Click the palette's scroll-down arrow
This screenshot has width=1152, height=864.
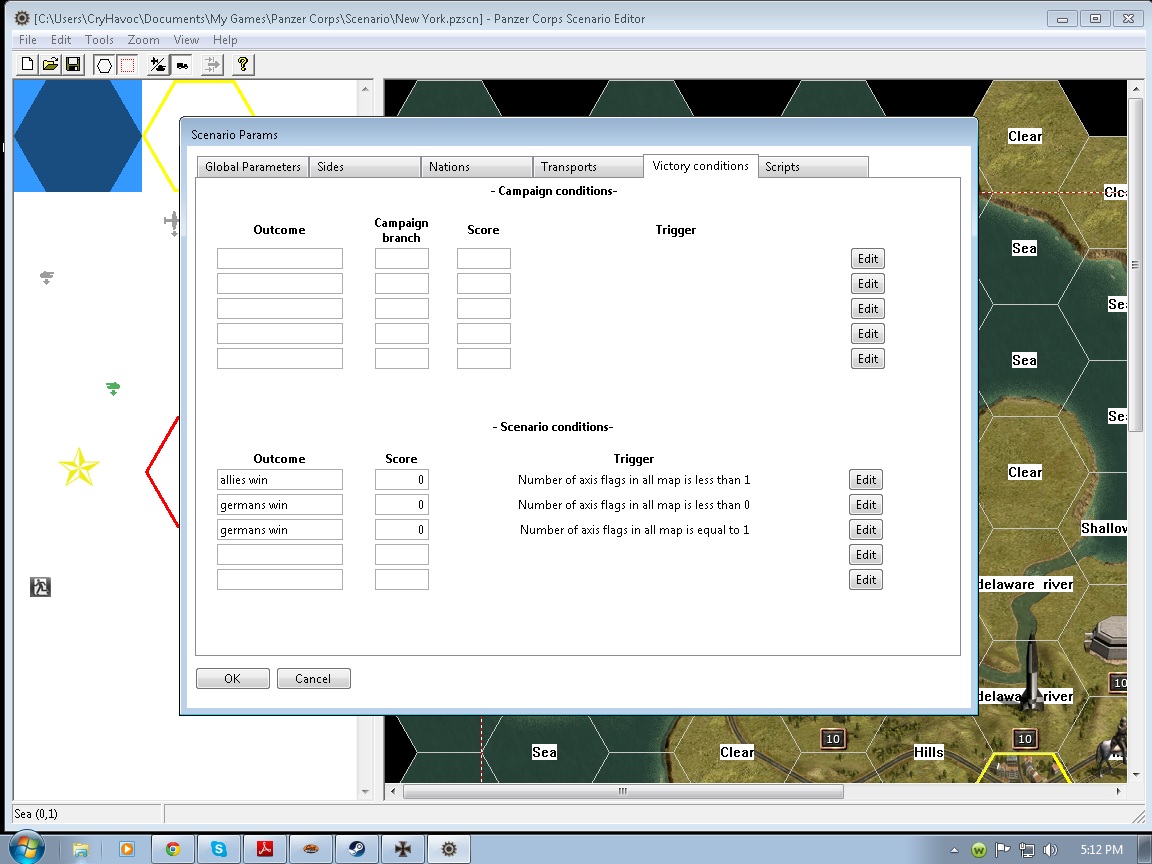click(365, 791)
